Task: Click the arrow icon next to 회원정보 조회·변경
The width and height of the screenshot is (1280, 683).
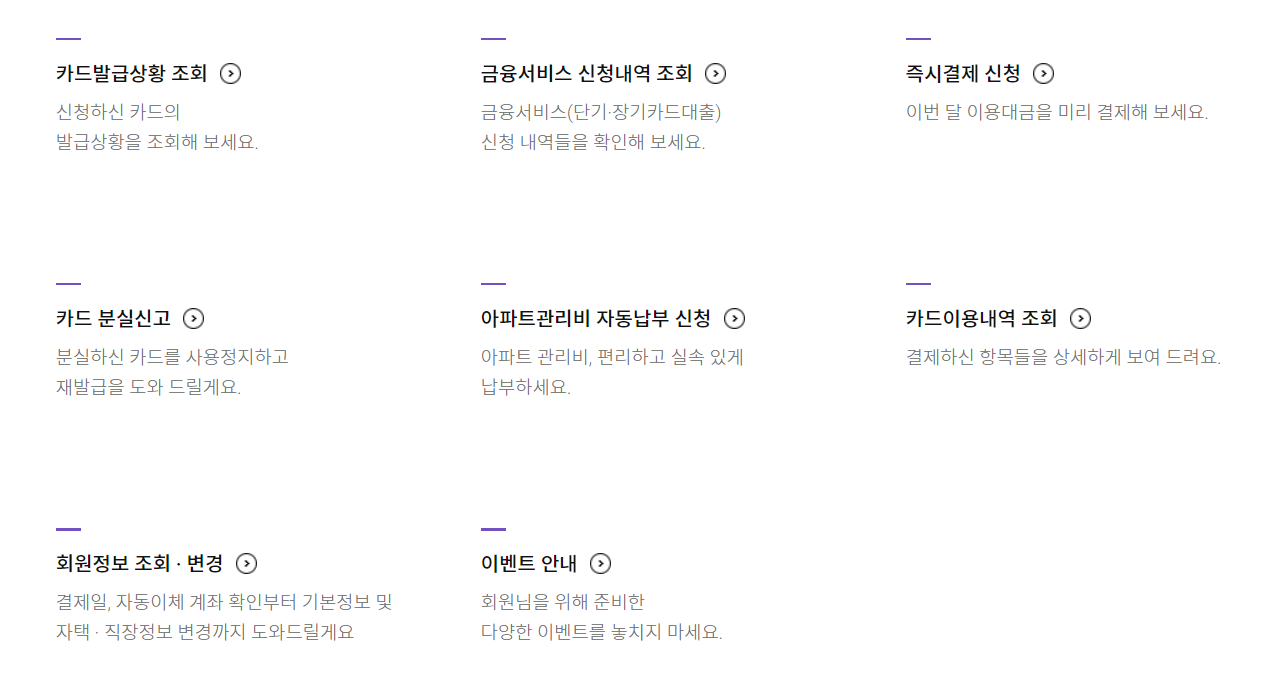Action: [245, 563]
